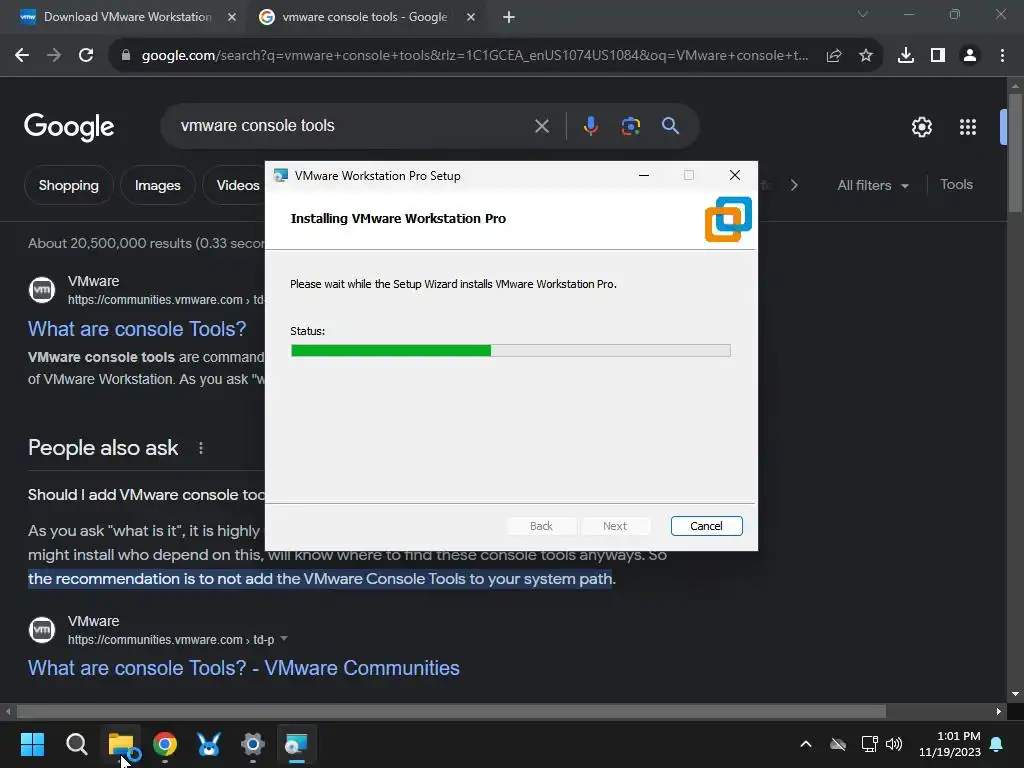
Task: Click the vertical page scrollbar thumb
Action: coord(1015,153)
